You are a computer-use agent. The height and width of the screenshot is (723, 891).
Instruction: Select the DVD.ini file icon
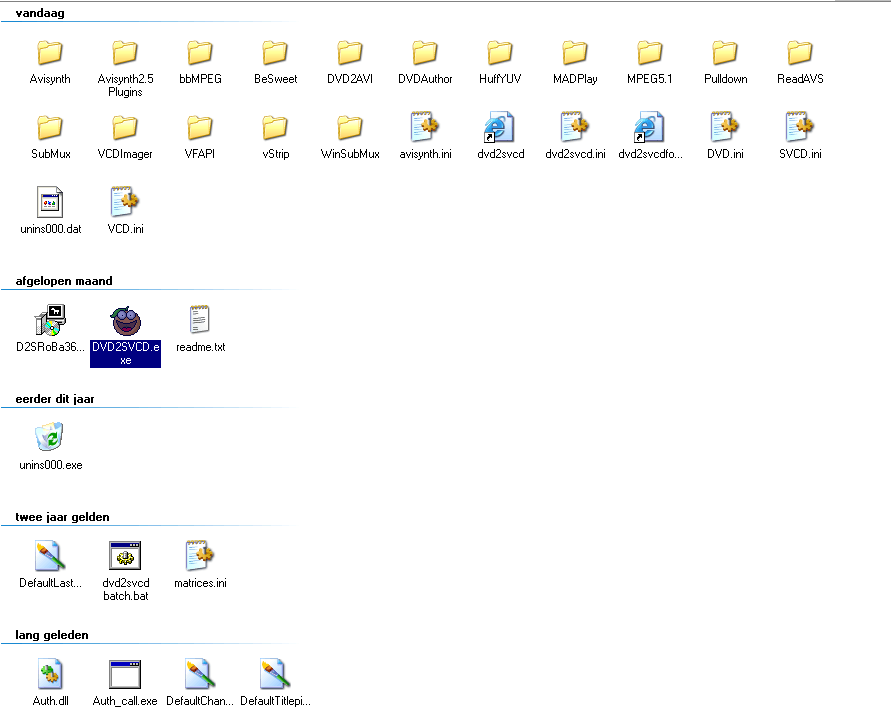point(725,127)
